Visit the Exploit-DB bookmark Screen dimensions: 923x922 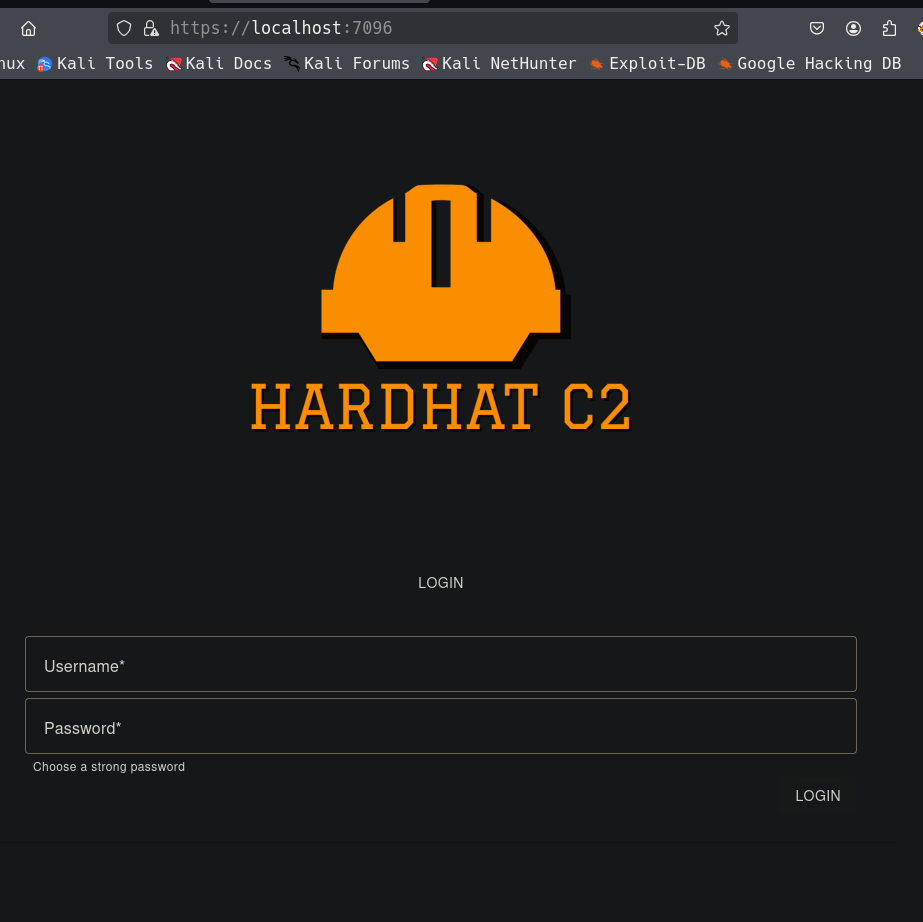(647, 63)
